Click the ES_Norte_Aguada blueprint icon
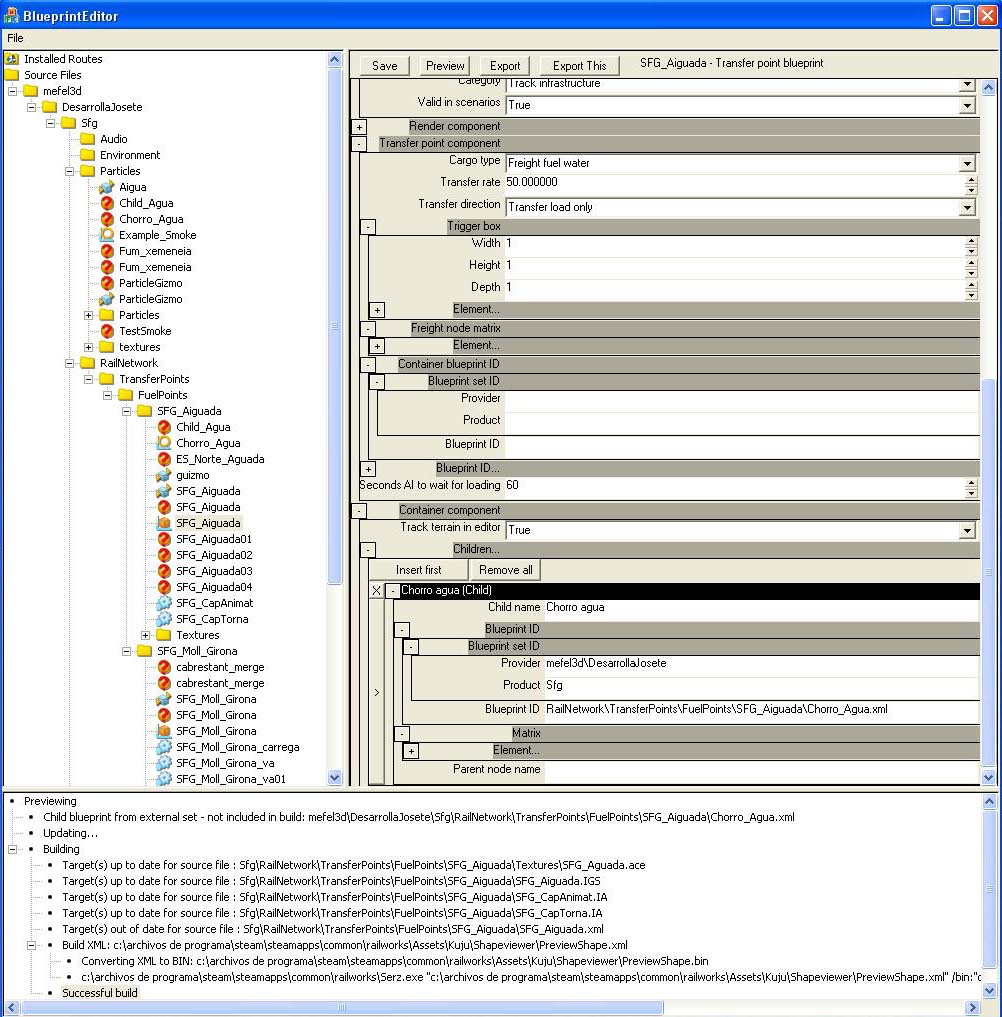The width and height of the screenshot is (1002, 1017). tap(164, 459)
